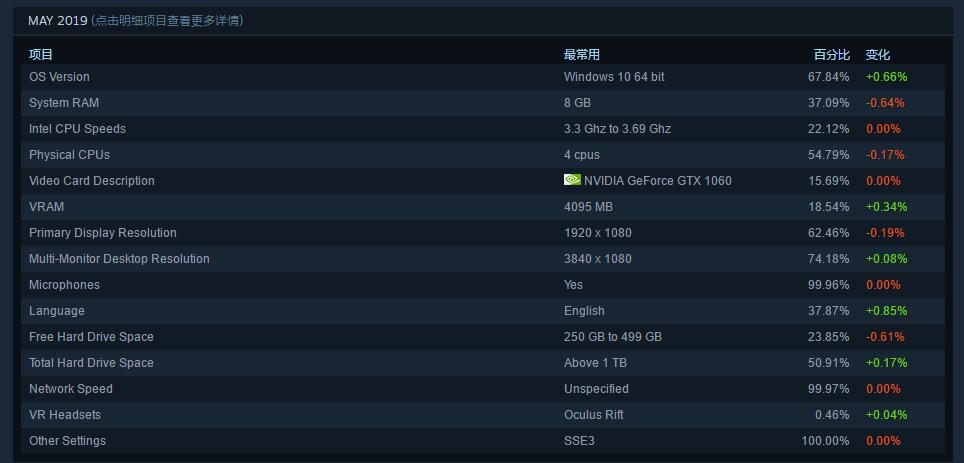Click Windows 10 64 bit entry

(x=614, y=77)
